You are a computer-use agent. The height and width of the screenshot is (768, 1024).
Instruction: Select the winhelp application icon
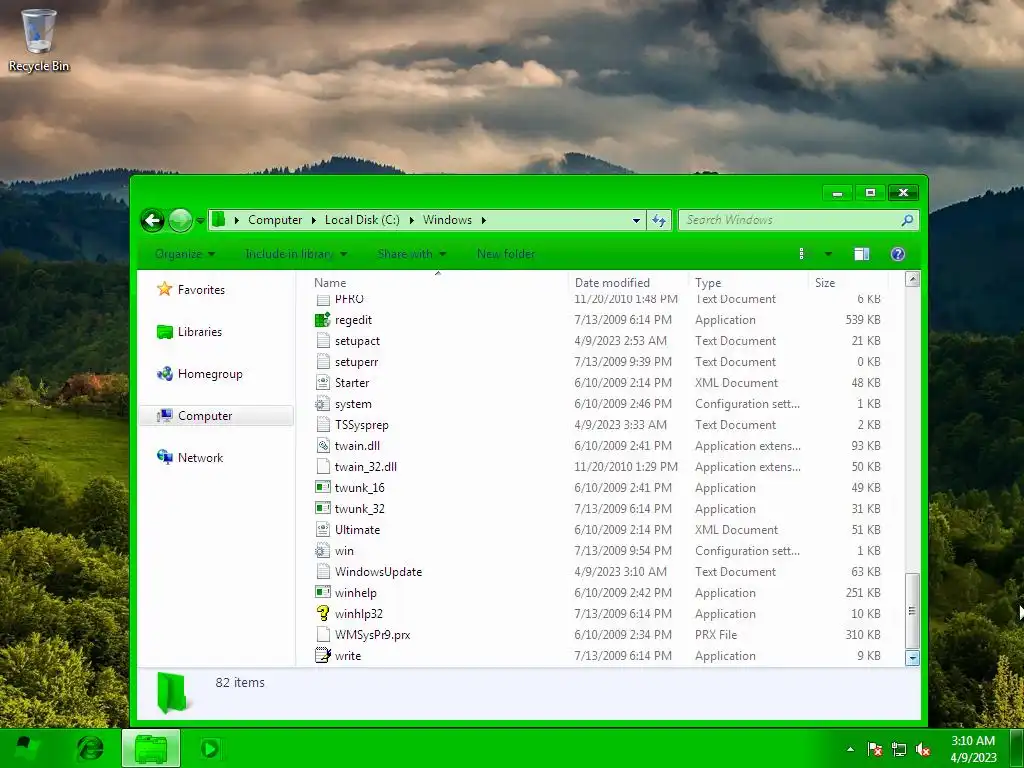pos(323,592)
